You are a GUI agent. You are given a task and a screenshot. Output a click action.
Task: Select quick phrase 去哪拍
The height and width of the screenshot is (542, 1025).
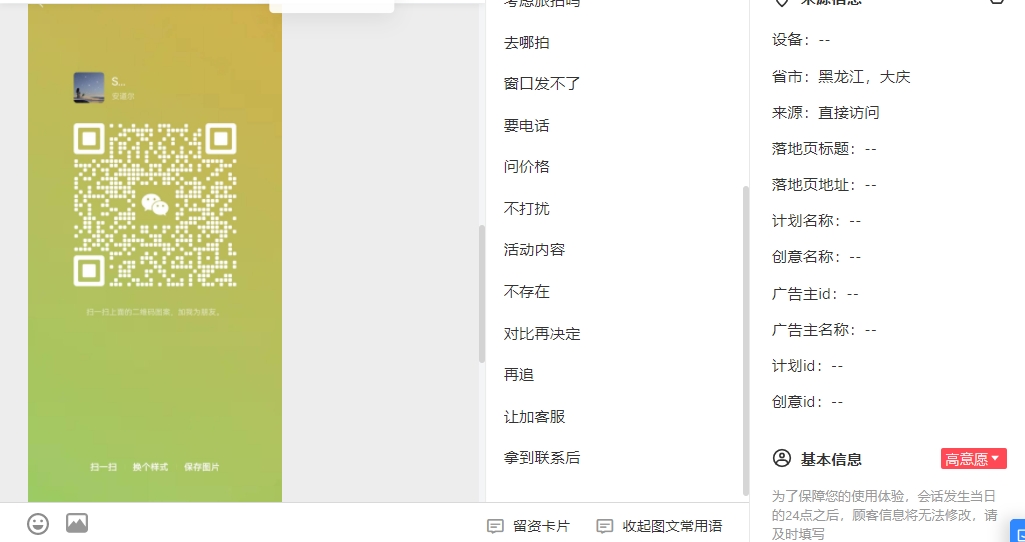(x=526, y=43)
